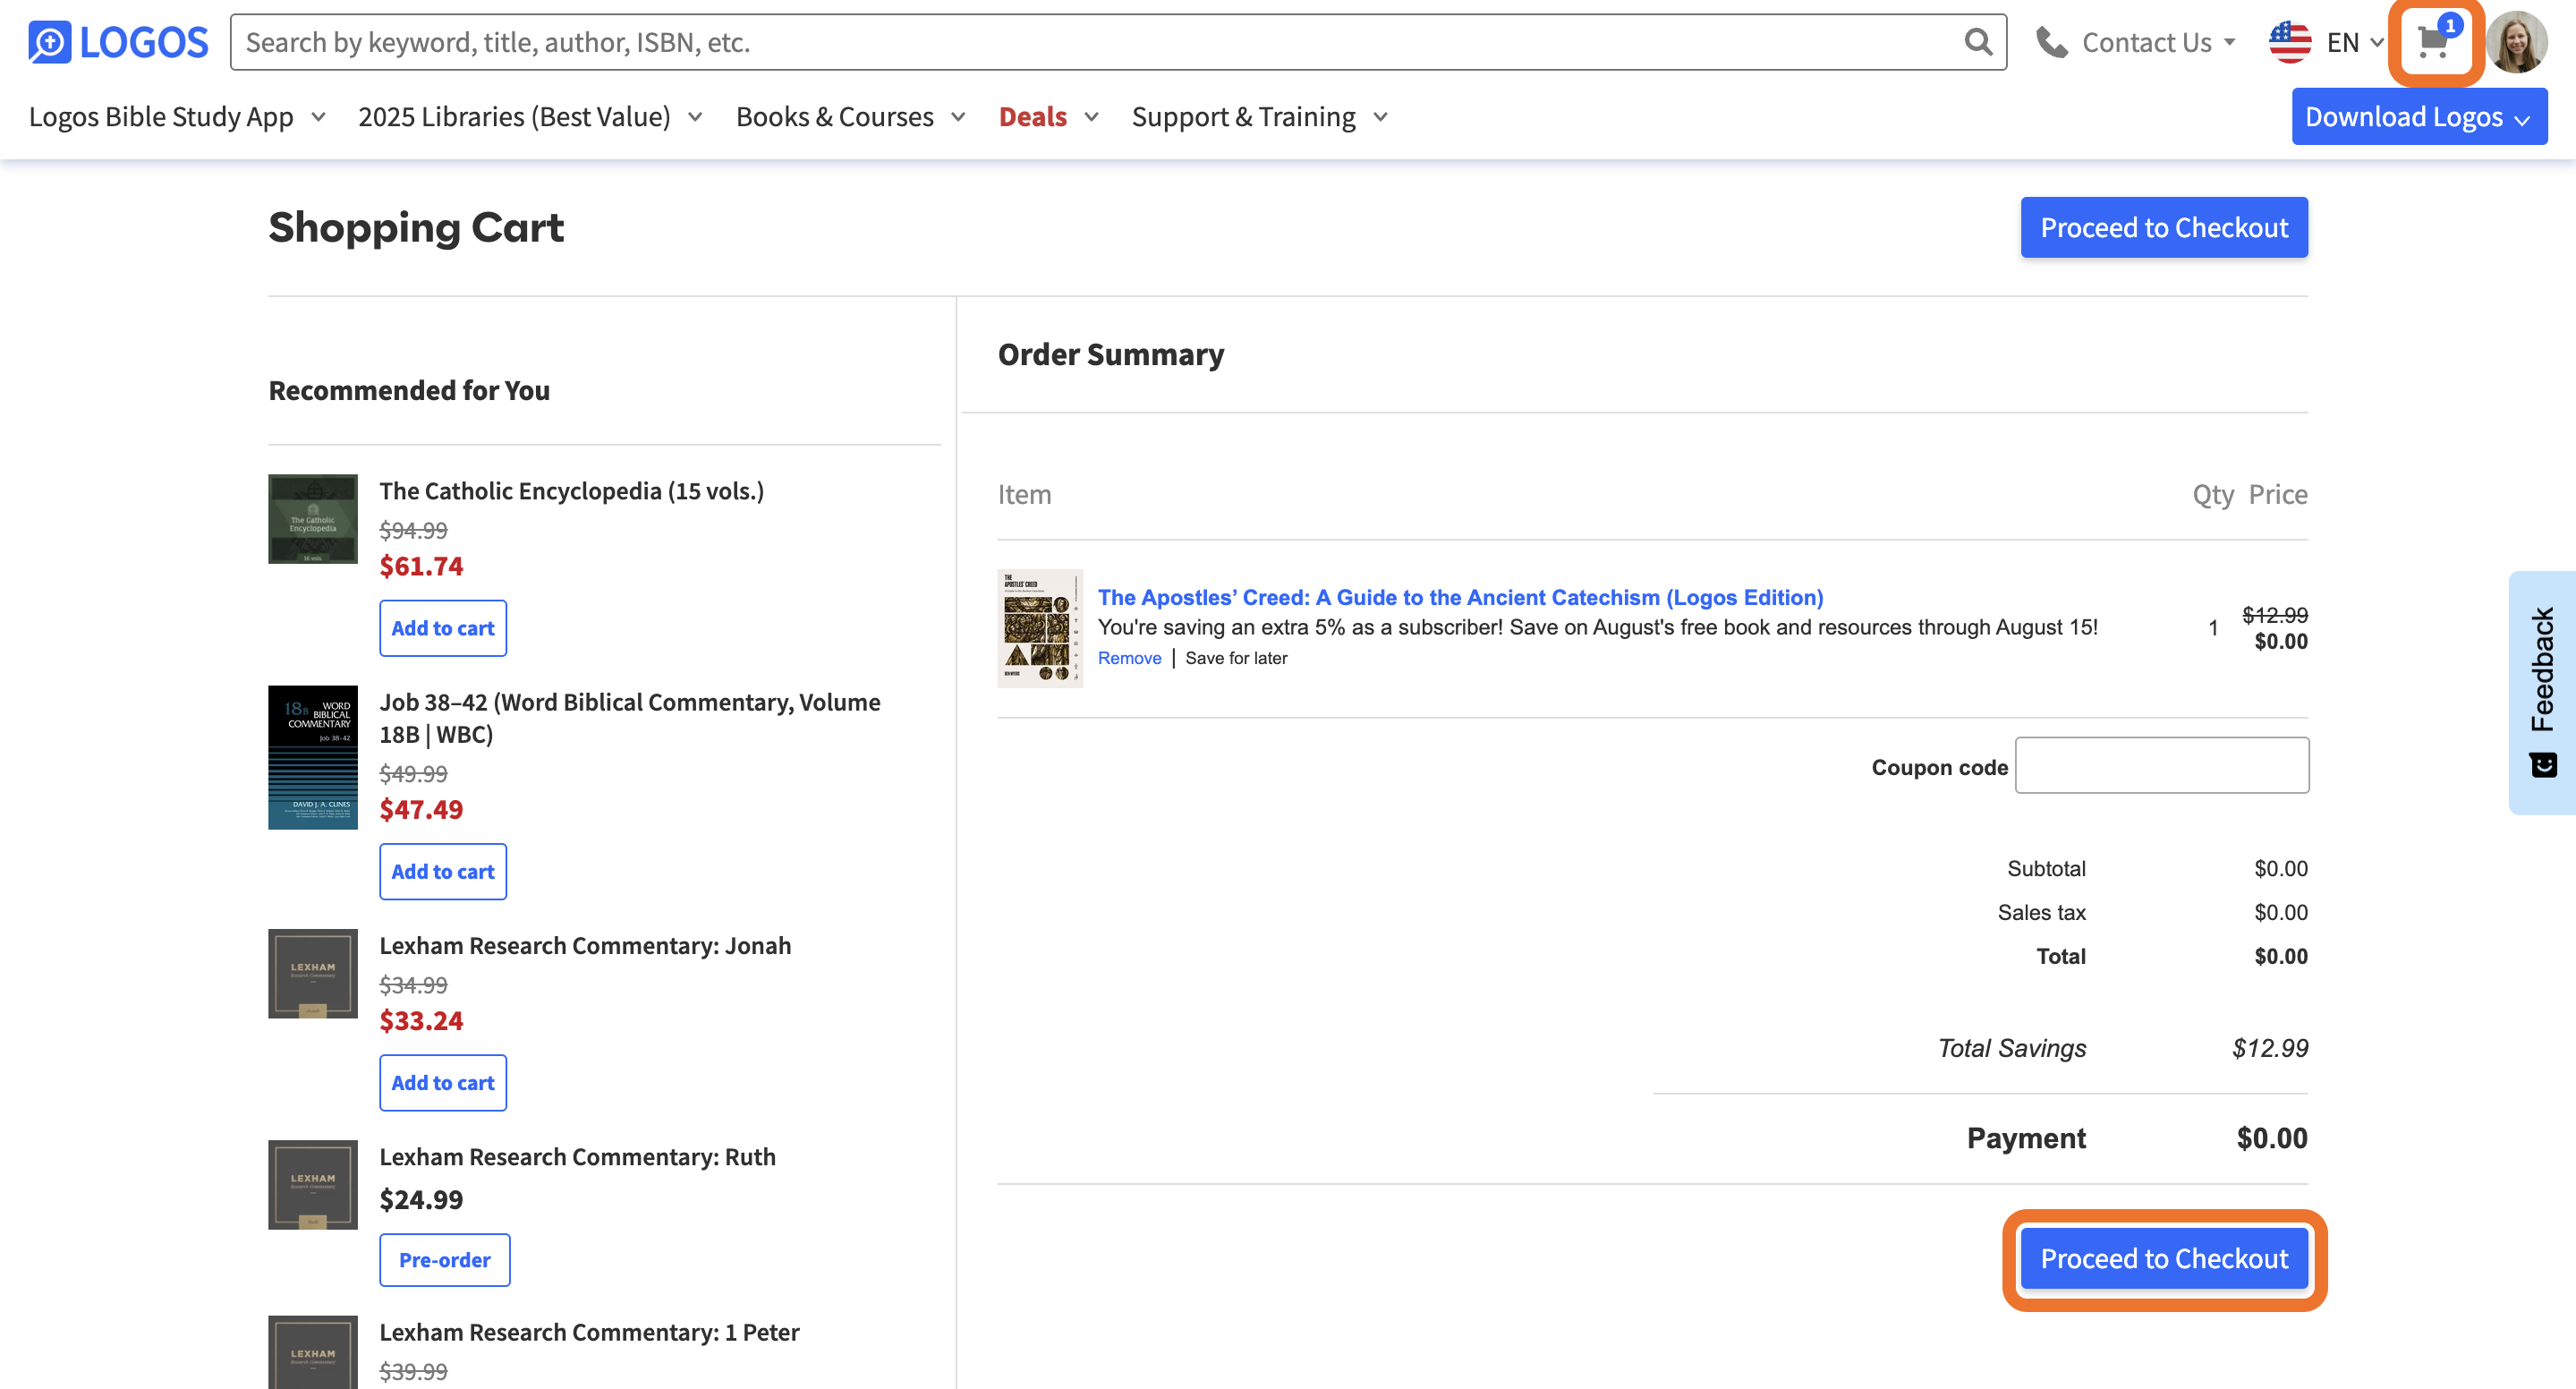Open The Catholic Encyclopedia (15 vols.) title
Screen dimensions: 2576x1389
(x=571, y=491)
